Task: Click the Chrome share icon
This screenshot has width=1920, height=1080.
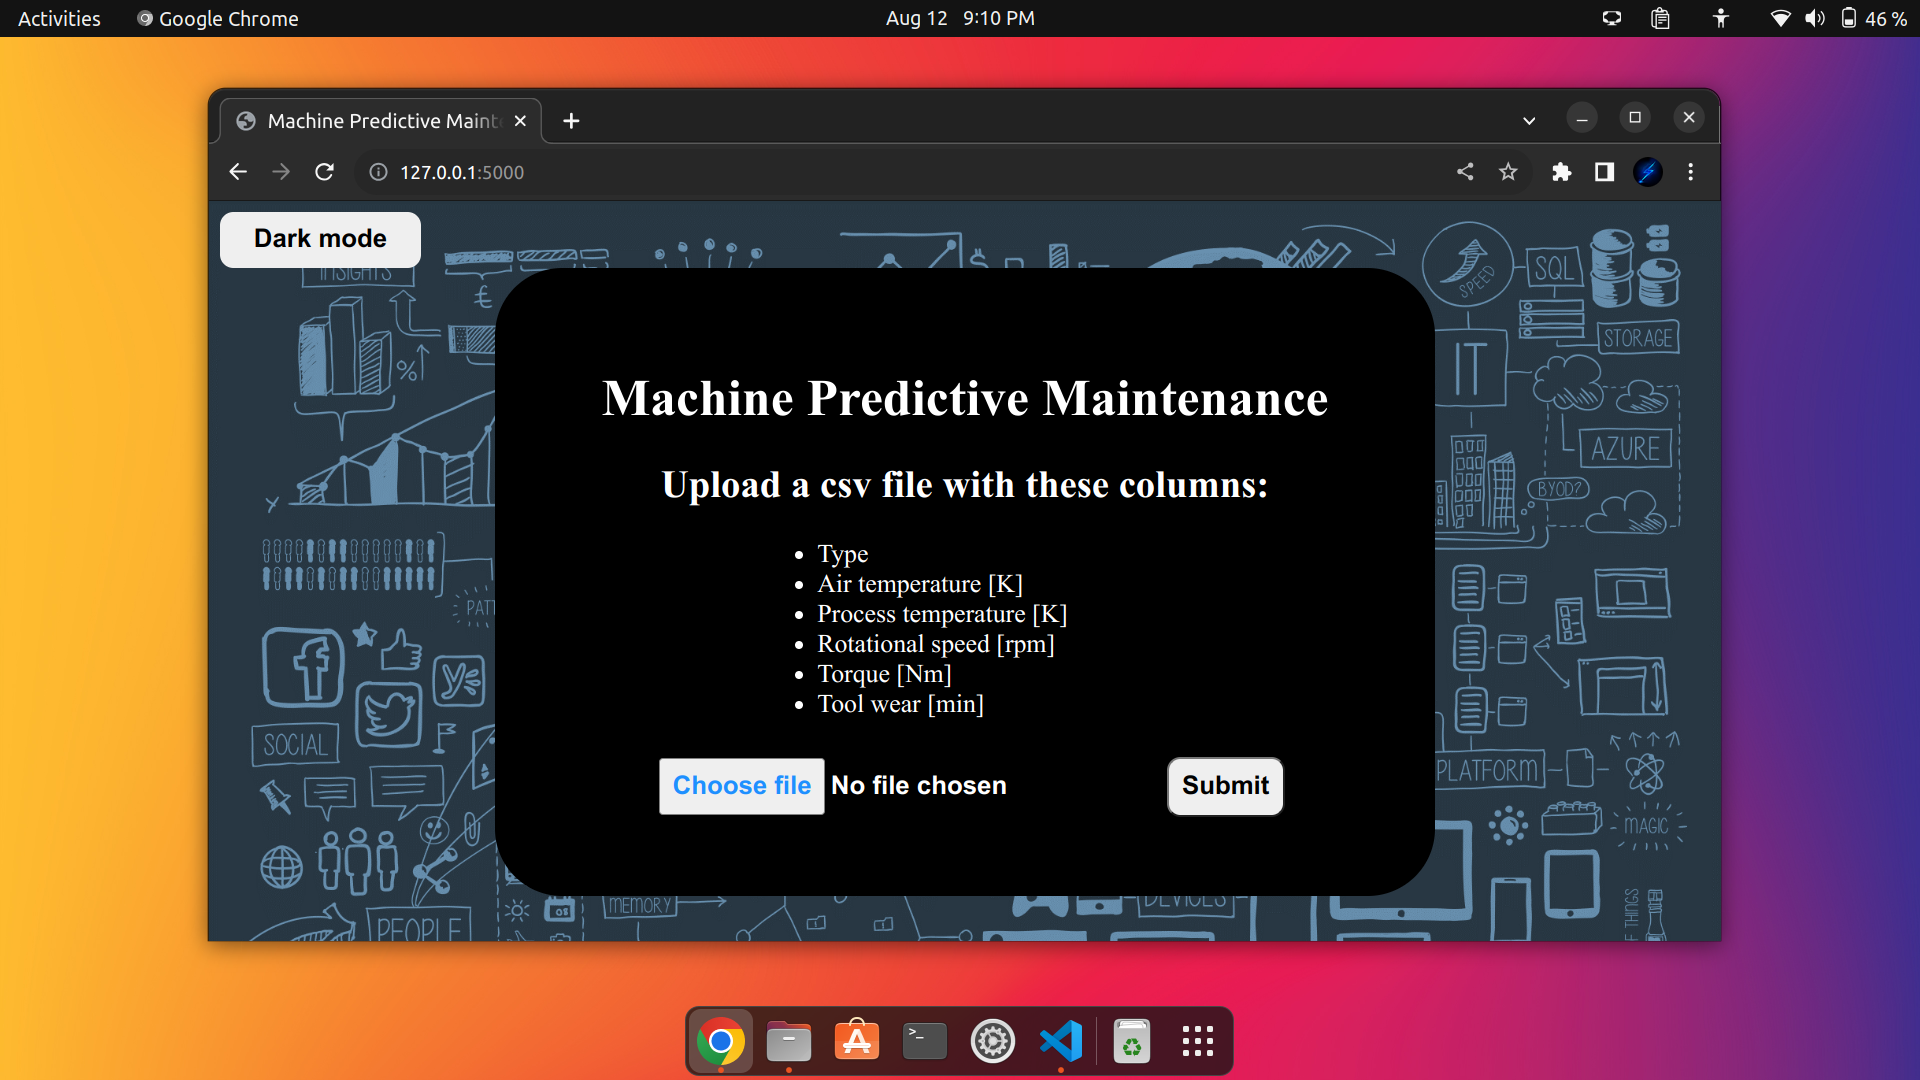Action: tap(1464, 173)
